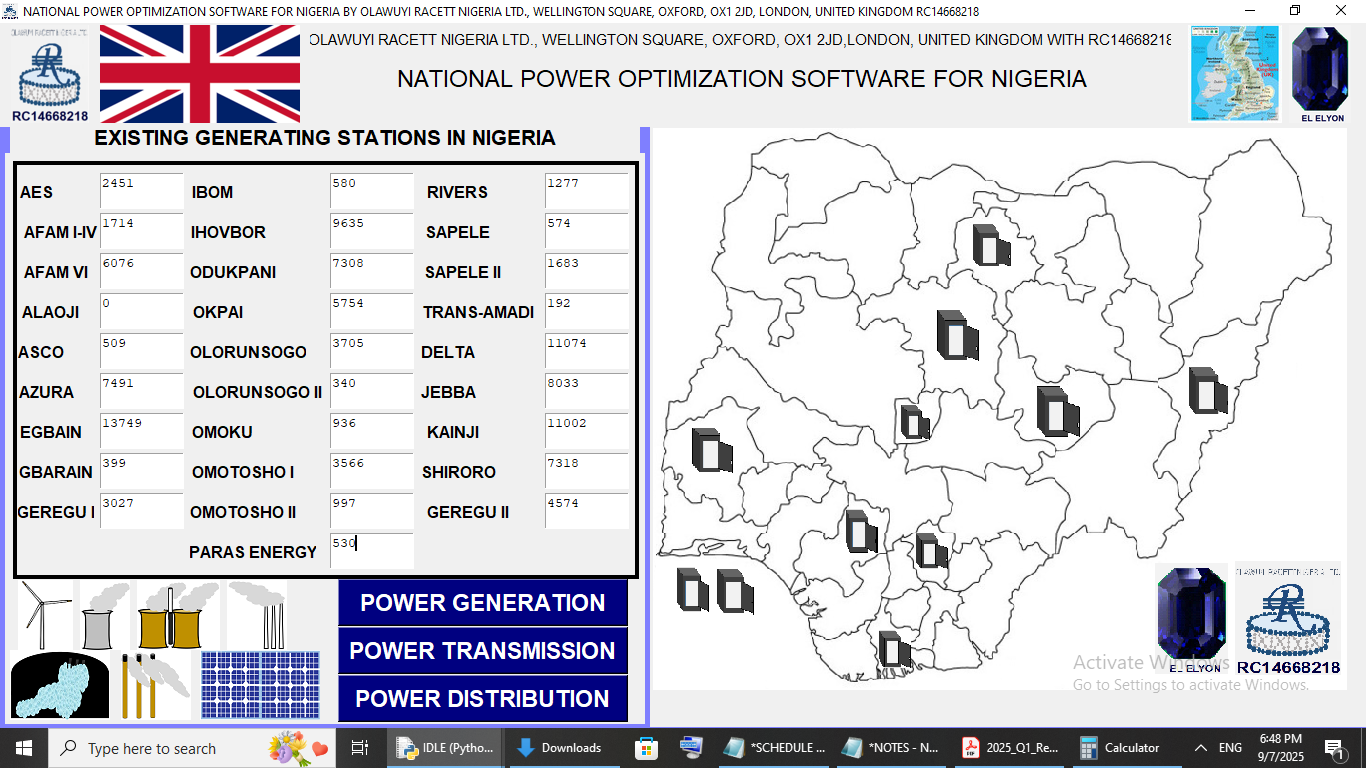Click the hydro dam reservoir icon
The width and height of the screenshot is (1366, 768).
[x=59, y=685]
